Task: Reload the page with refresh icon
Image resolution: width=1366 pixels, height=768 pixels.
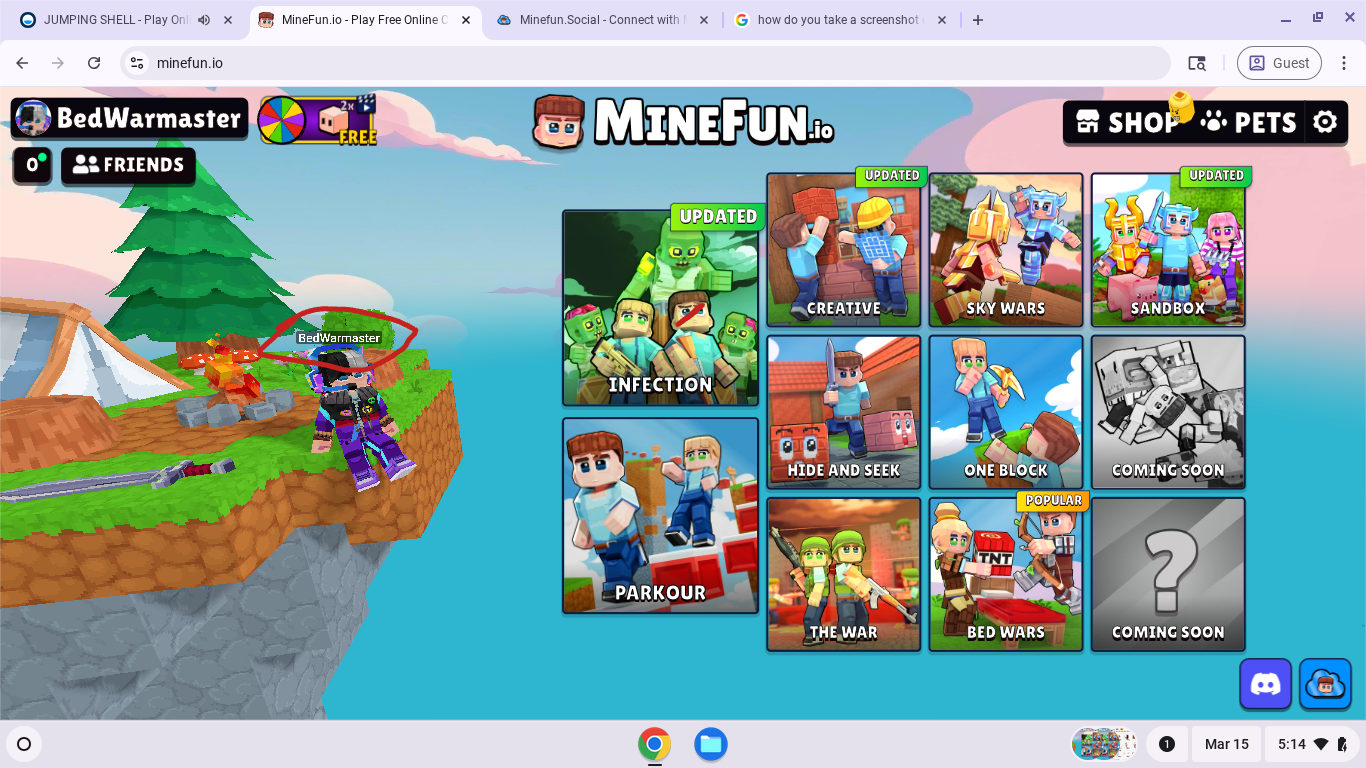Action: point(94,63)
